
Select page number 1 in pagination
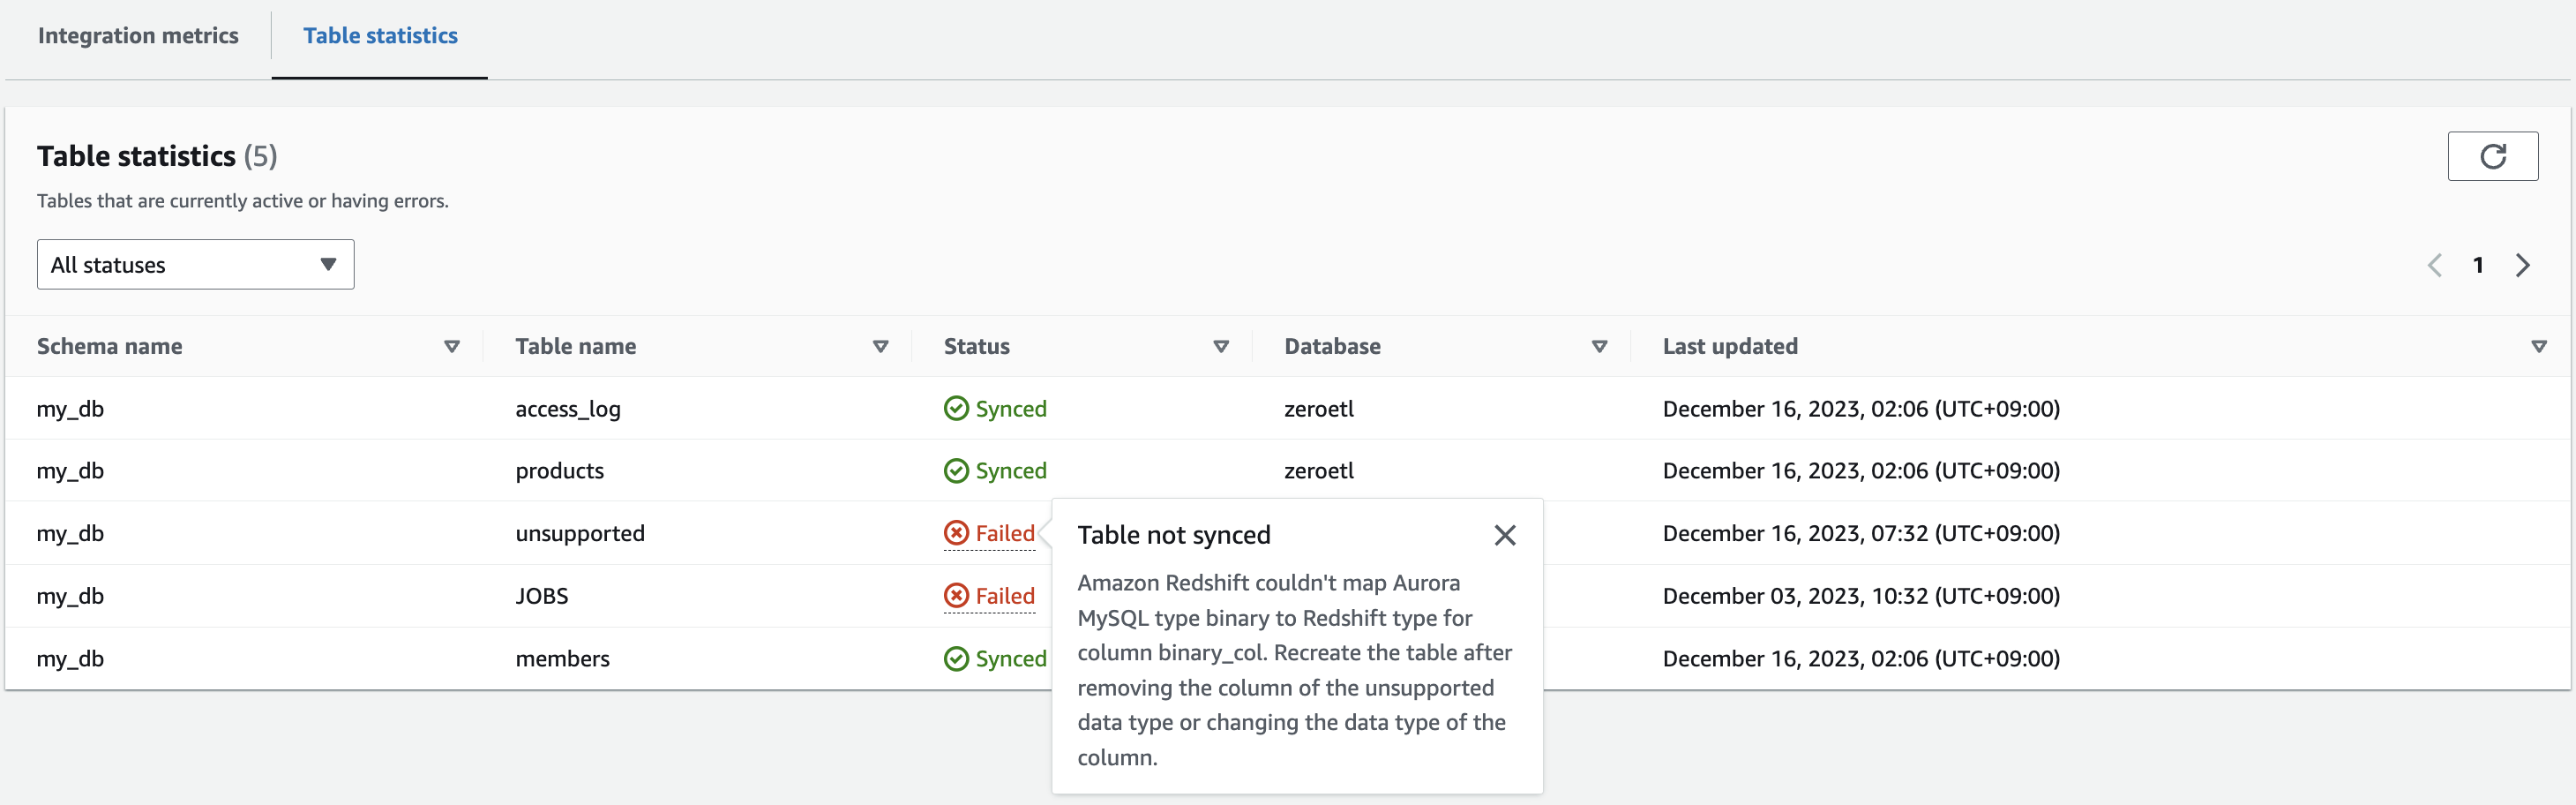coord(2478,265)
